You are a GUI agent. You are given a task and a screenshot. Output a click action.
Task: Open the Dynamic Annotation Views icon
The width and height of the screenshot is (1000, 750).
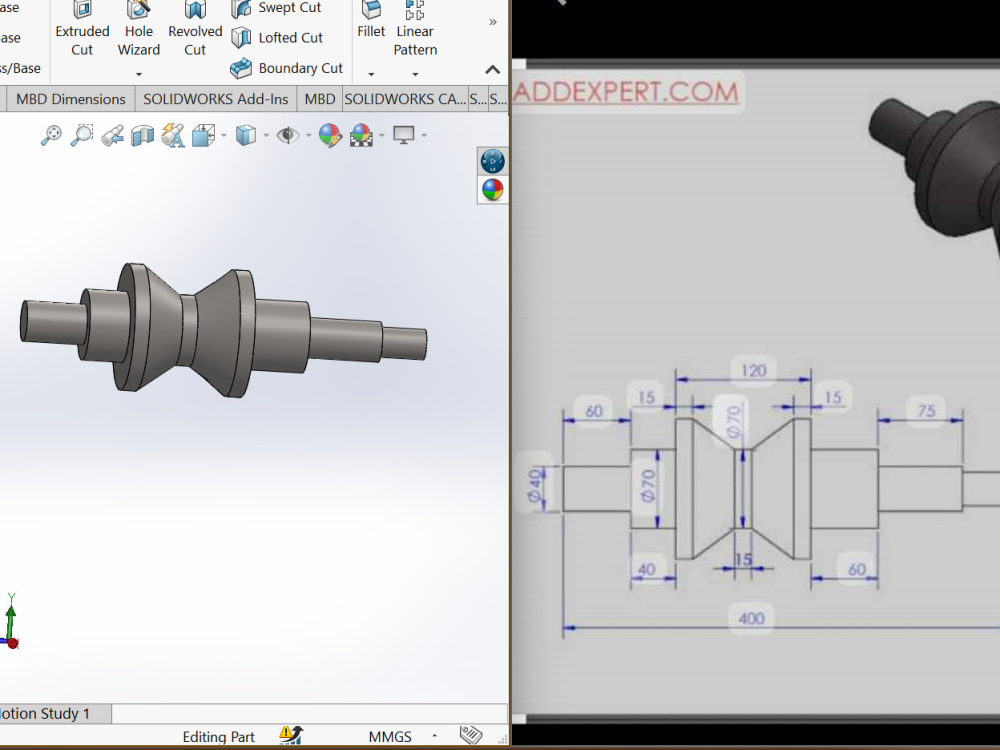point(173,135)
